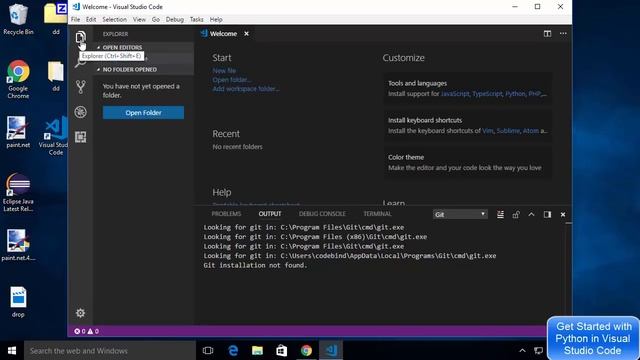The image size is (640, 360).
Task: Open Microsoft Edge from the taskbar
Action: tap(233, 351)
